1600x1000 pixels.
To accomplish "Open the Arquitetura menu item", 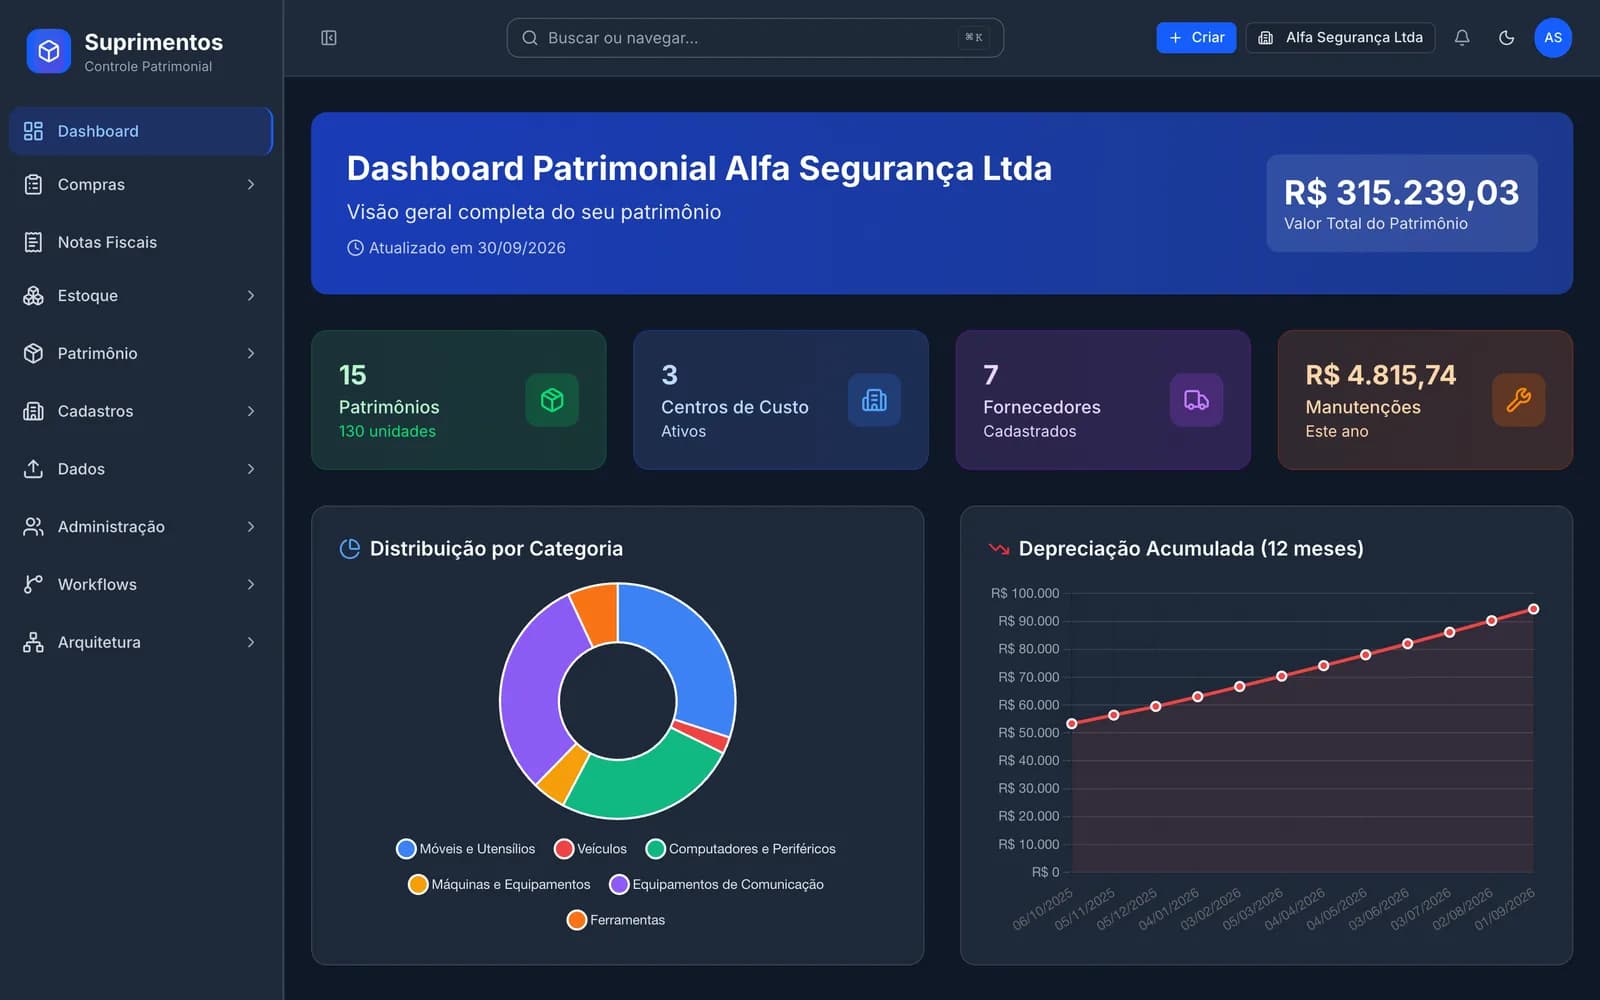I will [141, 642].
